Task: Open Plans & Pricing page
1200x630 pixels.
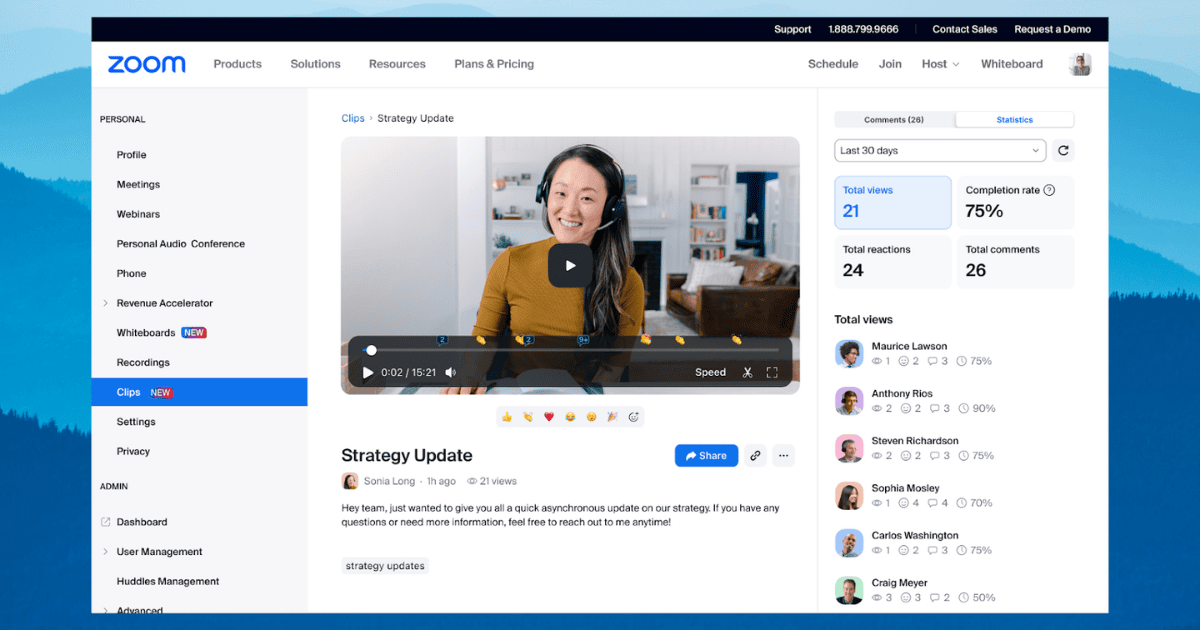Action: coord(494,64)
